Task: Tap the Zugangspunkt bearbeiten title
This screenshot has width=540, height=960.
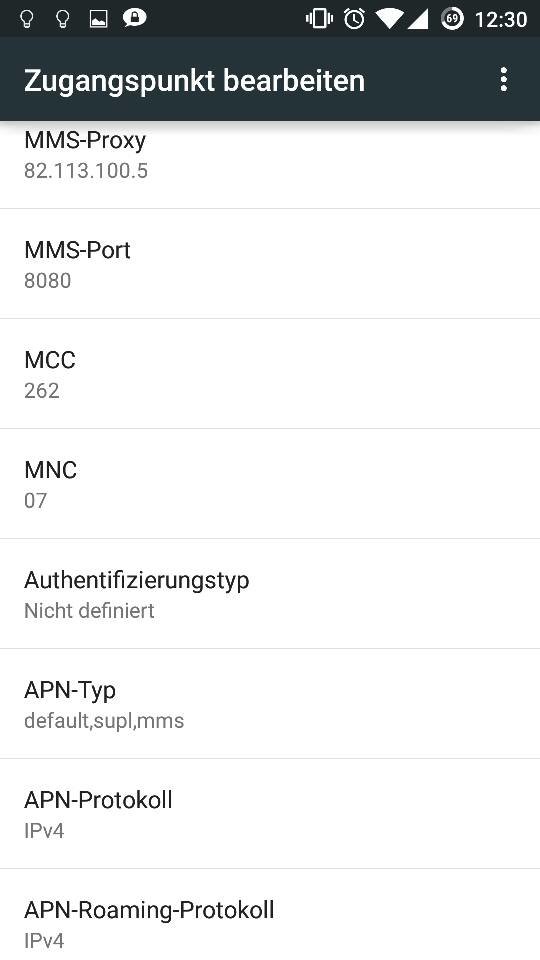Action: point(194,81)
